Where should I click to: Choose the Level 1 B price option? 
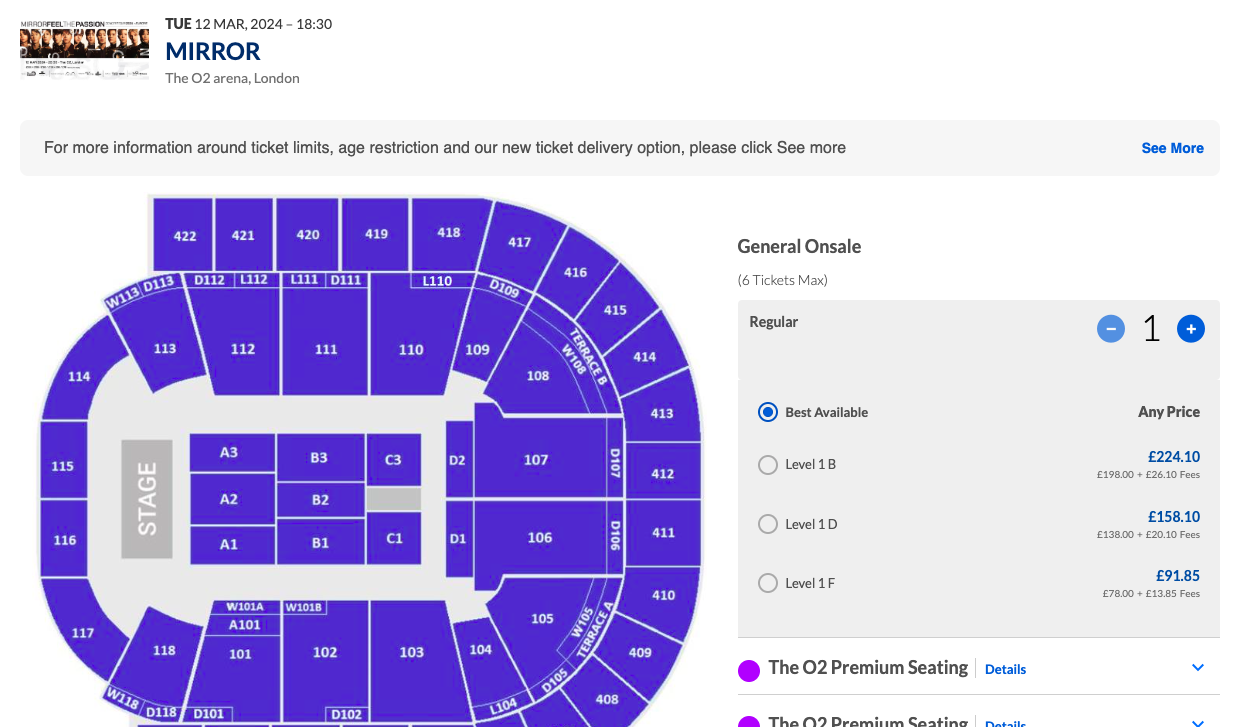pos(768,464)
